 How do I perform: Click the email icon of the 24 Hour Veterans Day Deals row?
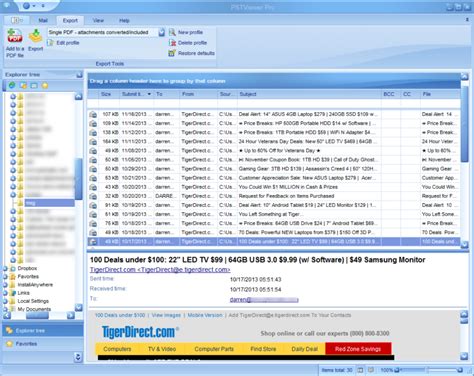coord(93,142)
